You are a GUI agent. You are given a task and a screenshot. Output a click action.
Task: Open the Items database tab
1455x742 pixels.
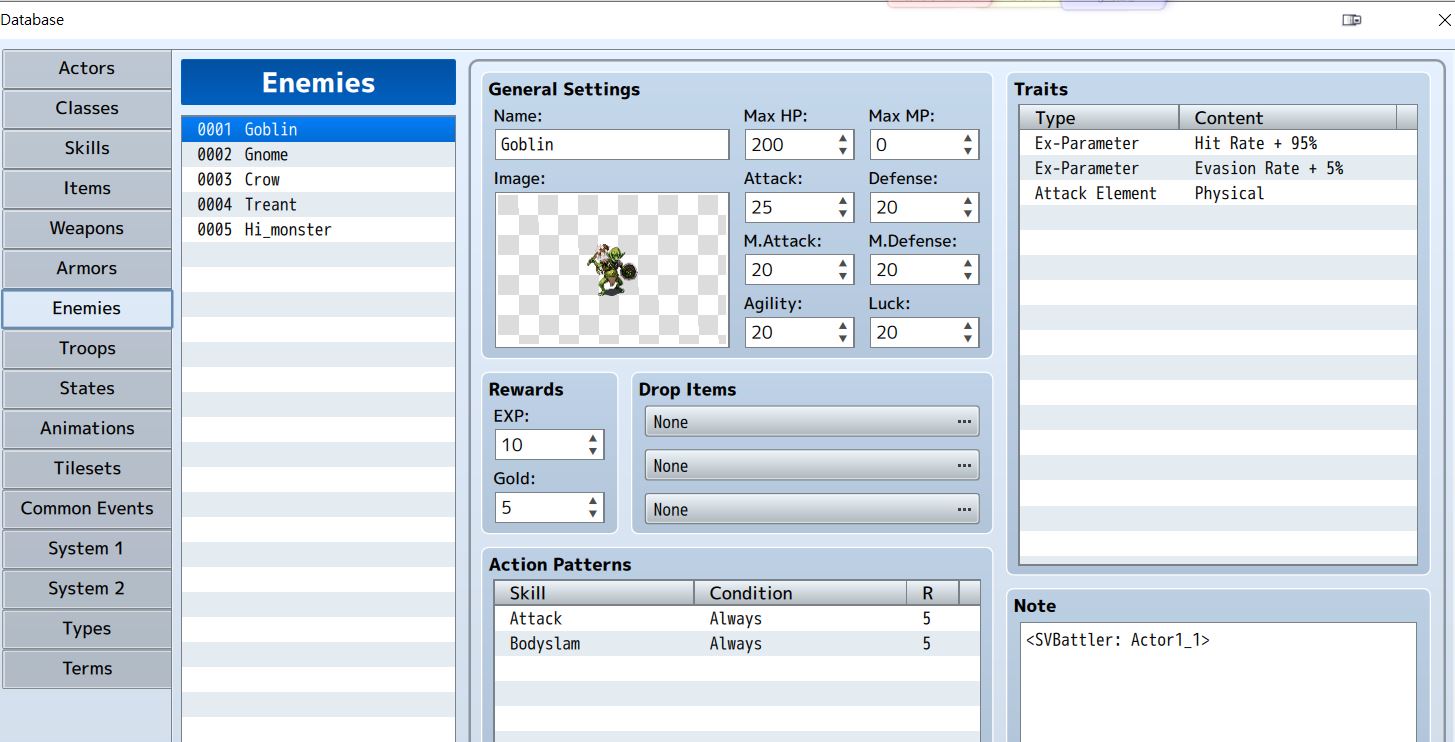coord(87,188)
